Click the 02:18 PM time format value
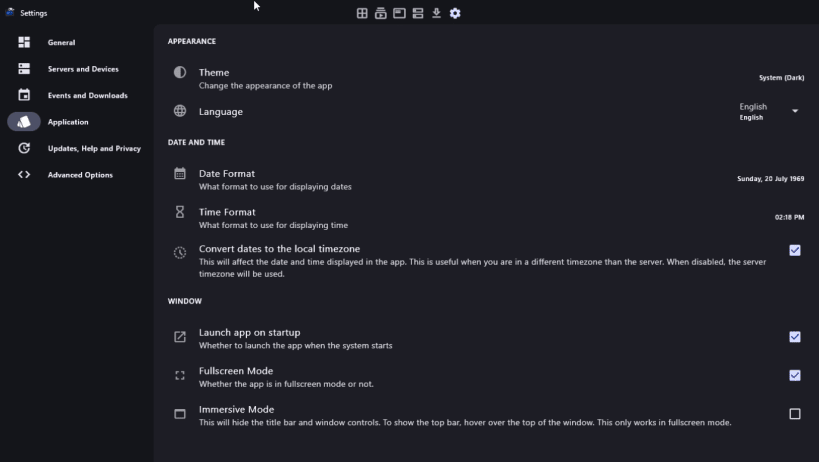 point(789,217)
